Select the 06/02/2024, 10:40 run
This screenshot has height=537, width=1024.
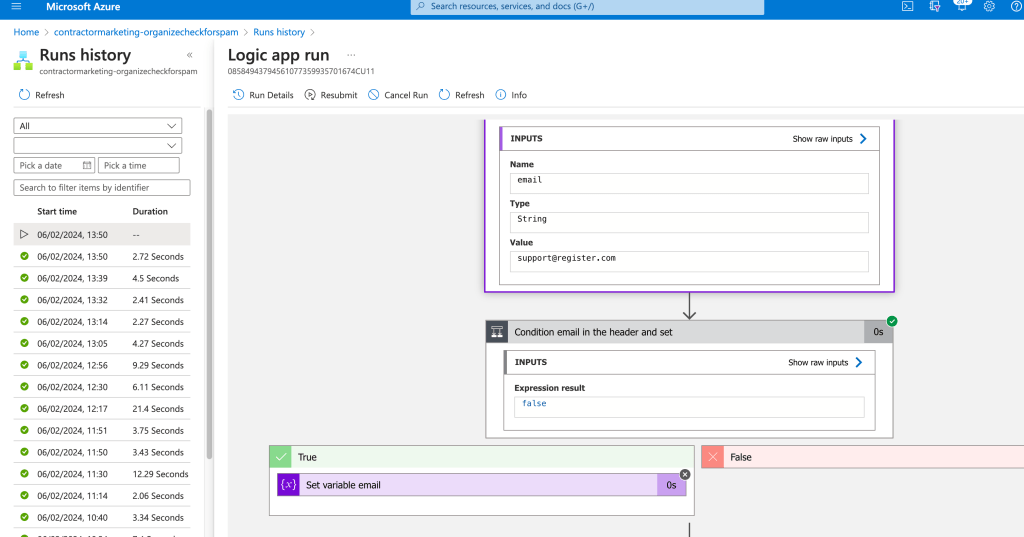pyautogui.click(x=102, y=517)
